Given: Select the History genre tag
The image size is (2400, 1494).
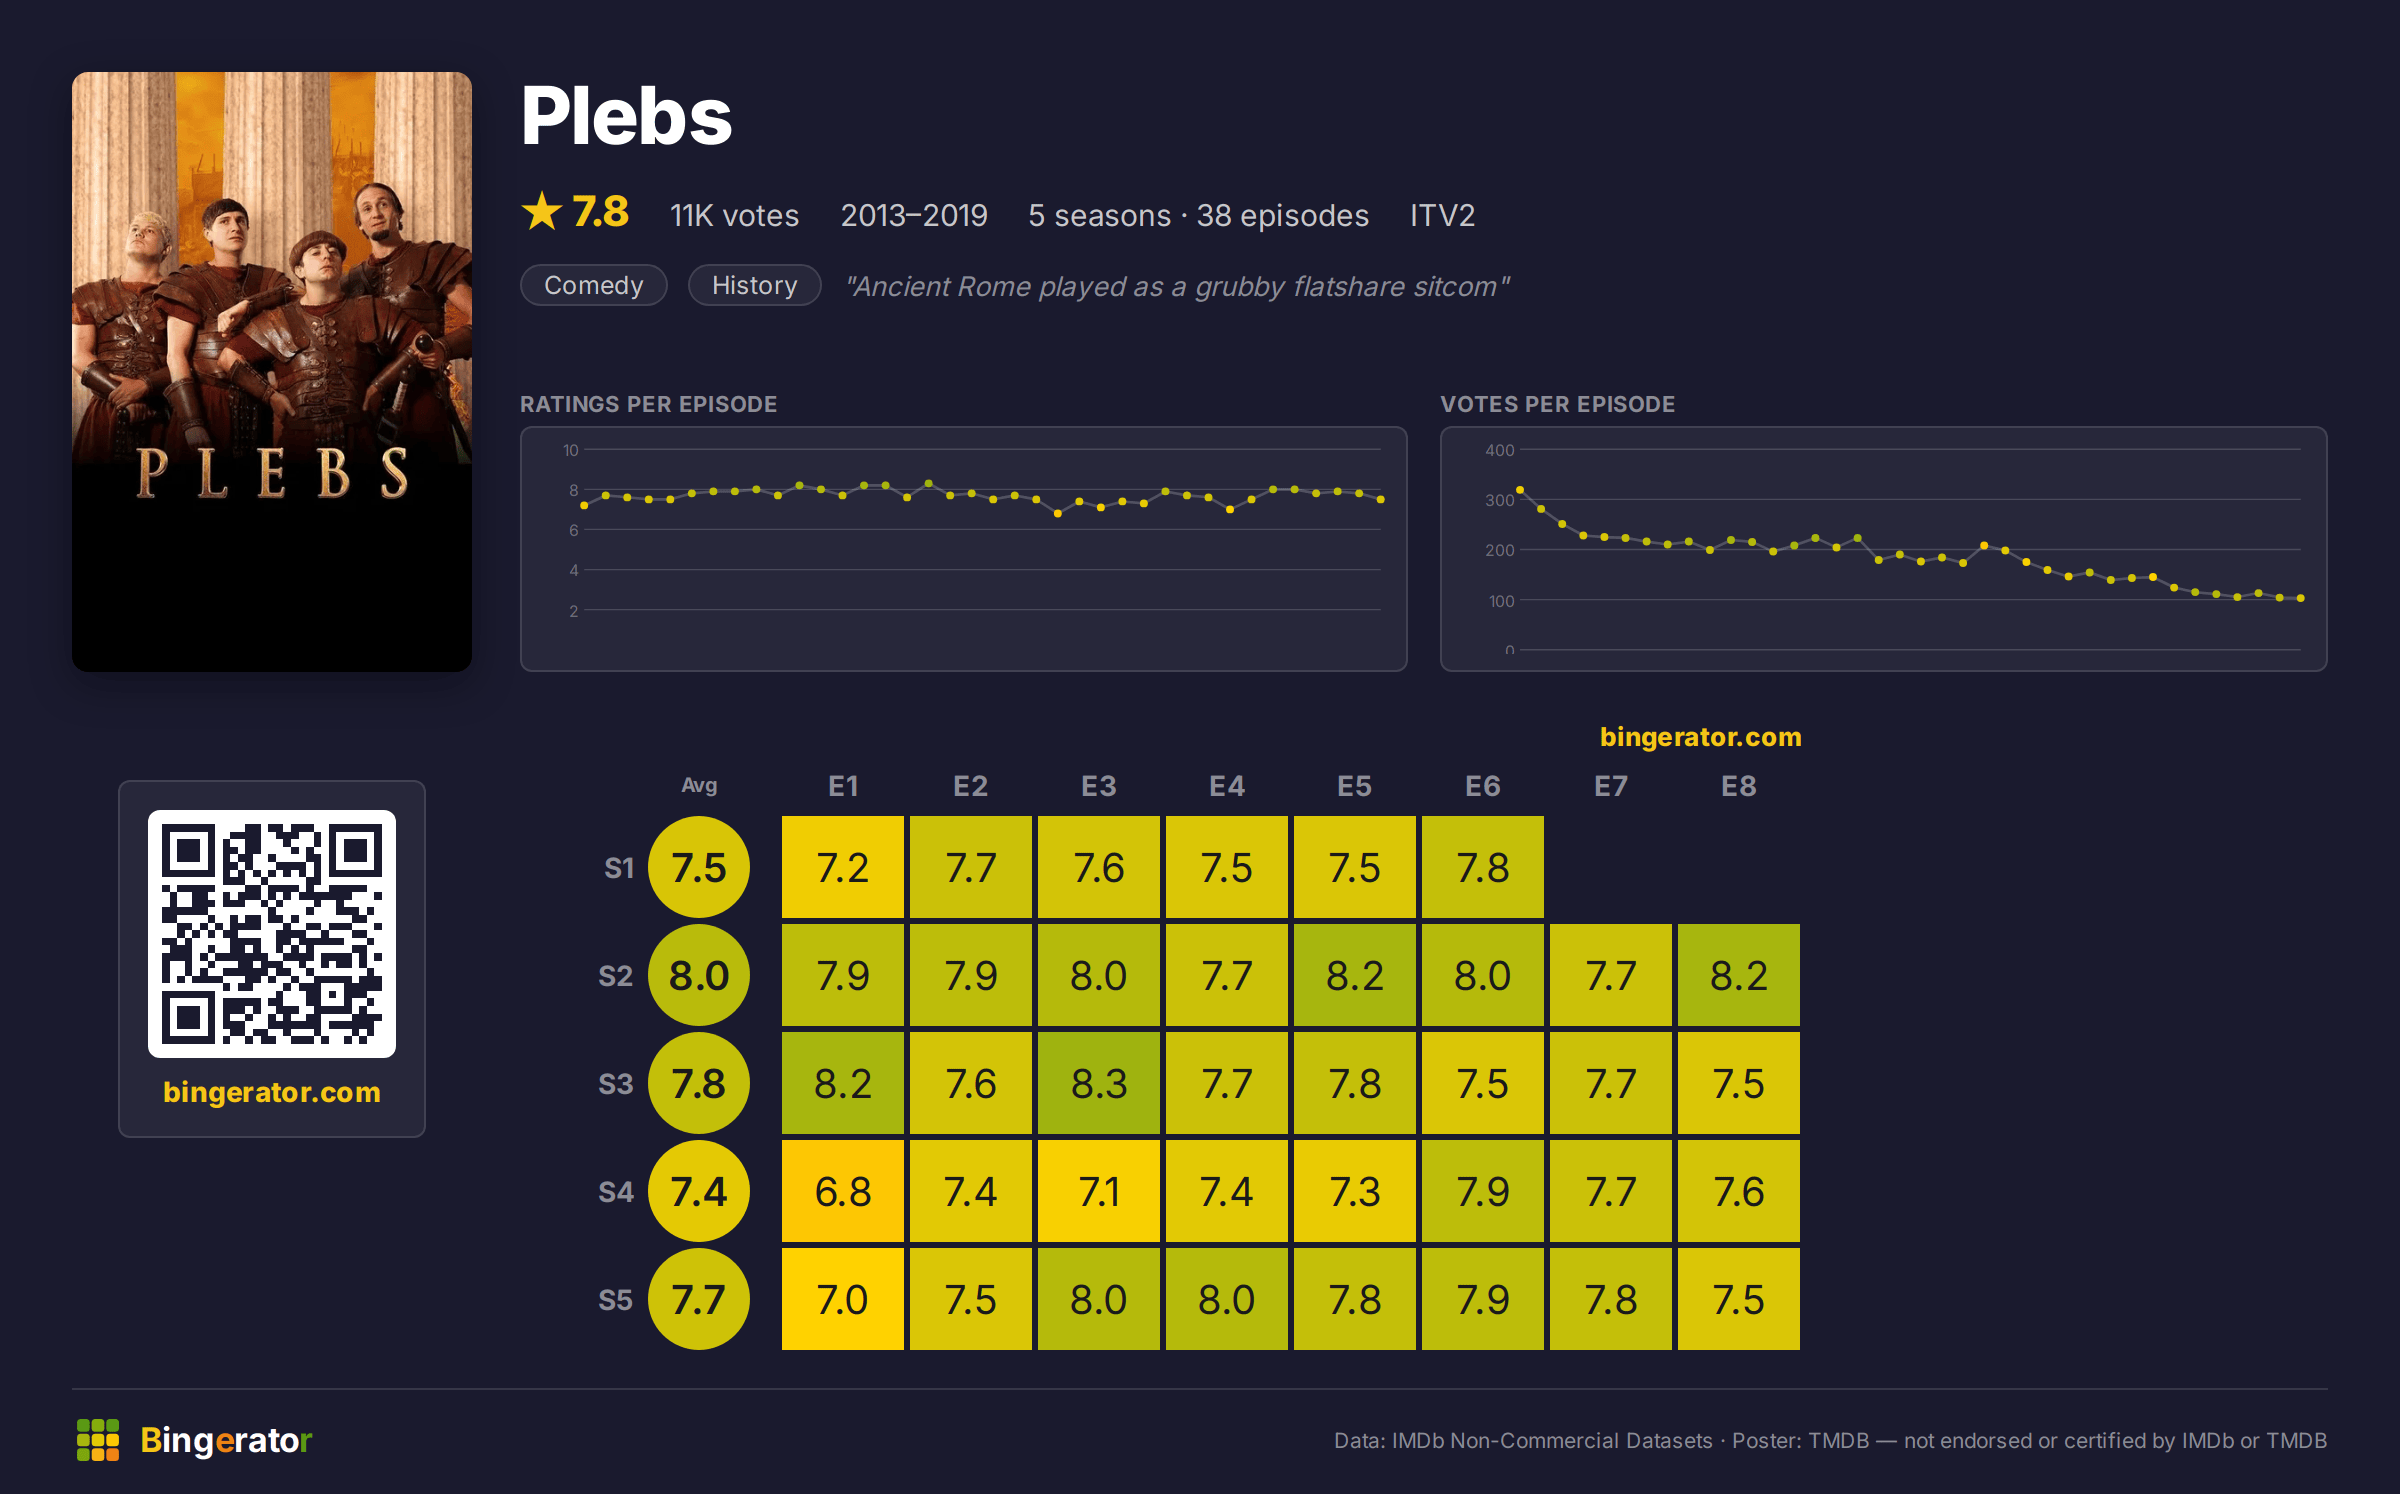Looking at the screenshot, I should tap(755, 285).
